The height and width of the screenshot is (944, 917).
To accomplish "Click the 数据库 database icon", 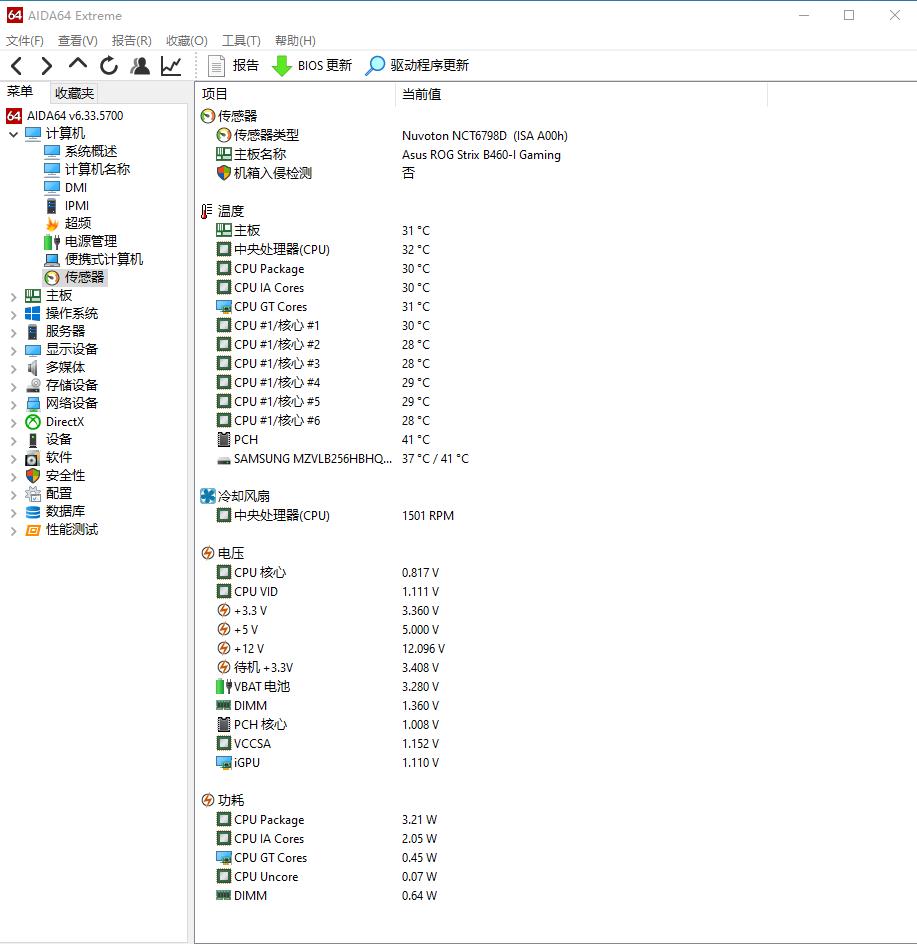I will click(33, 512).
